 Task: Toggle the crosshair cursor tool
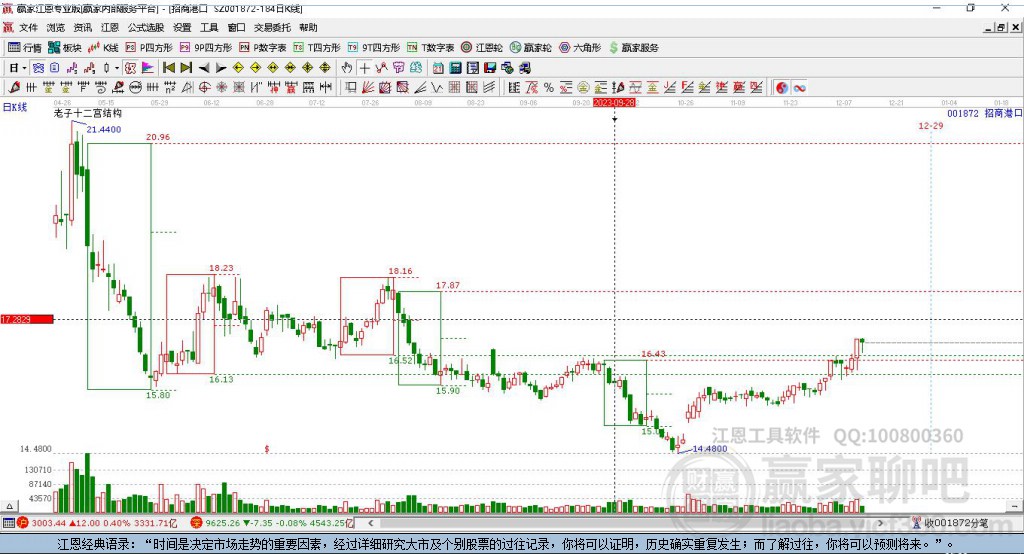364,68
